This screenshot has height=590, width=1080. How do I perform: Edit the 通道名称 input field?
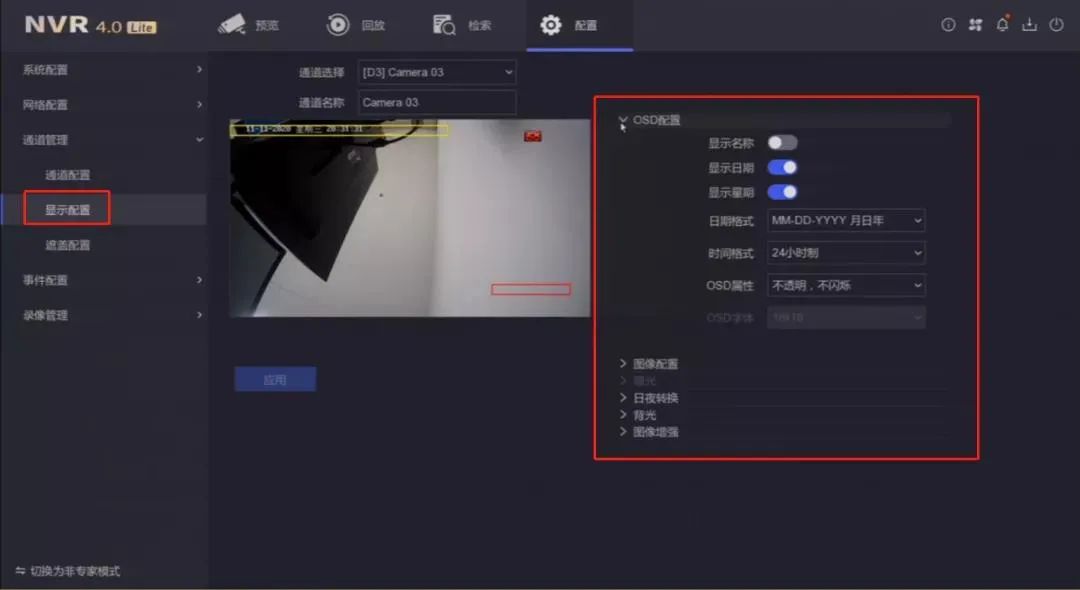(437, 102)
